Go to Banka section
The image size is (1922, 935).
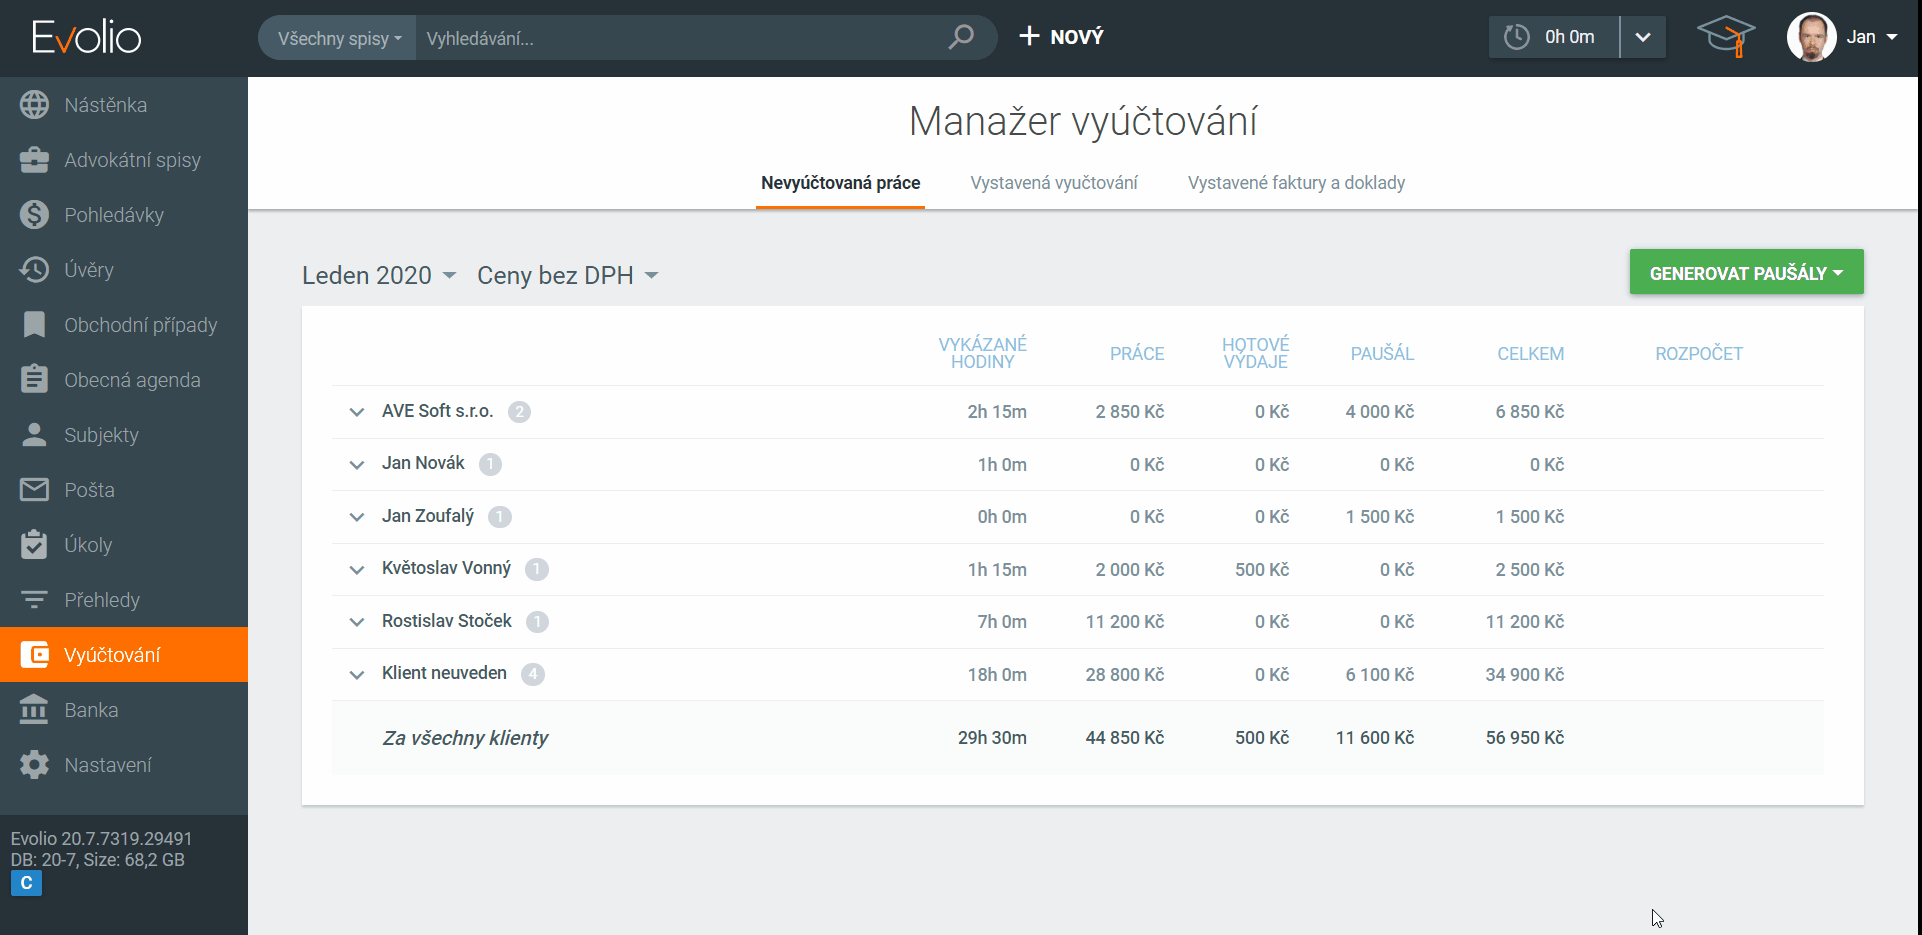coord(91,710)
